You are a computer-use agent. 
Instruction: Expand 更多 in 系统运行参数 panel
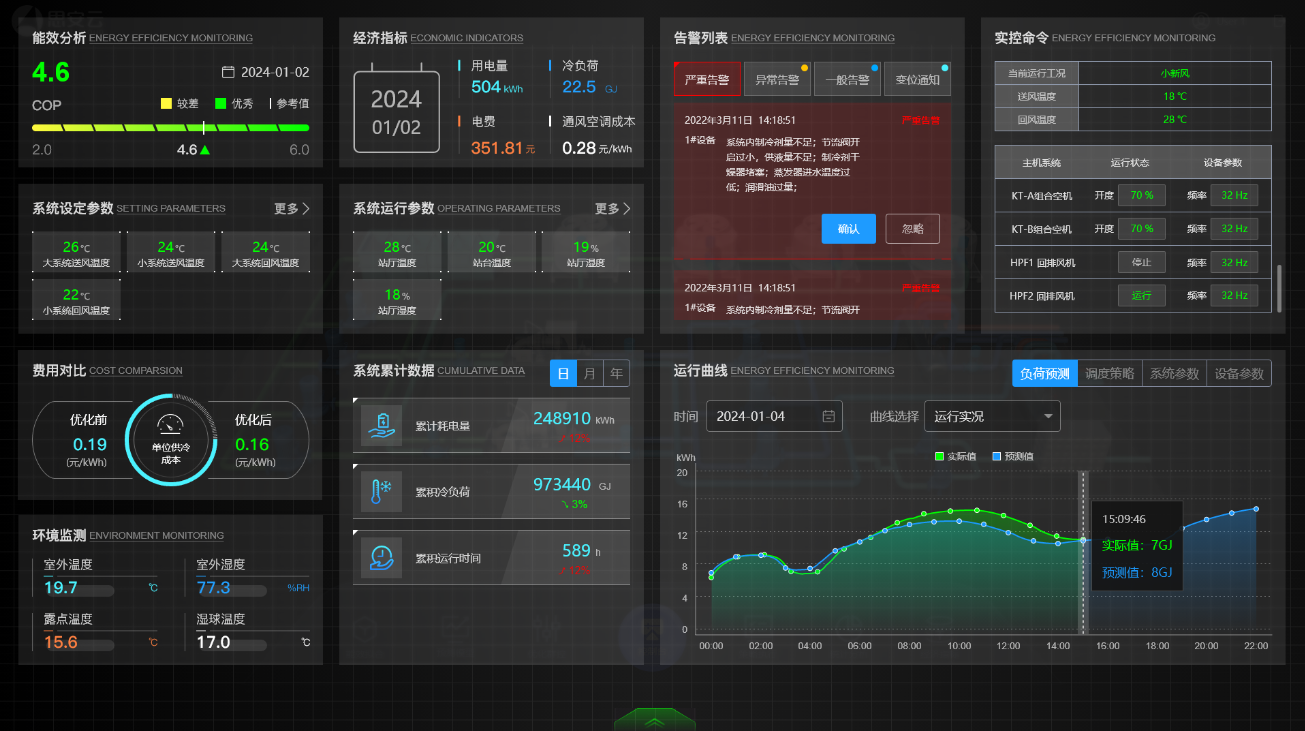(613, 209)
